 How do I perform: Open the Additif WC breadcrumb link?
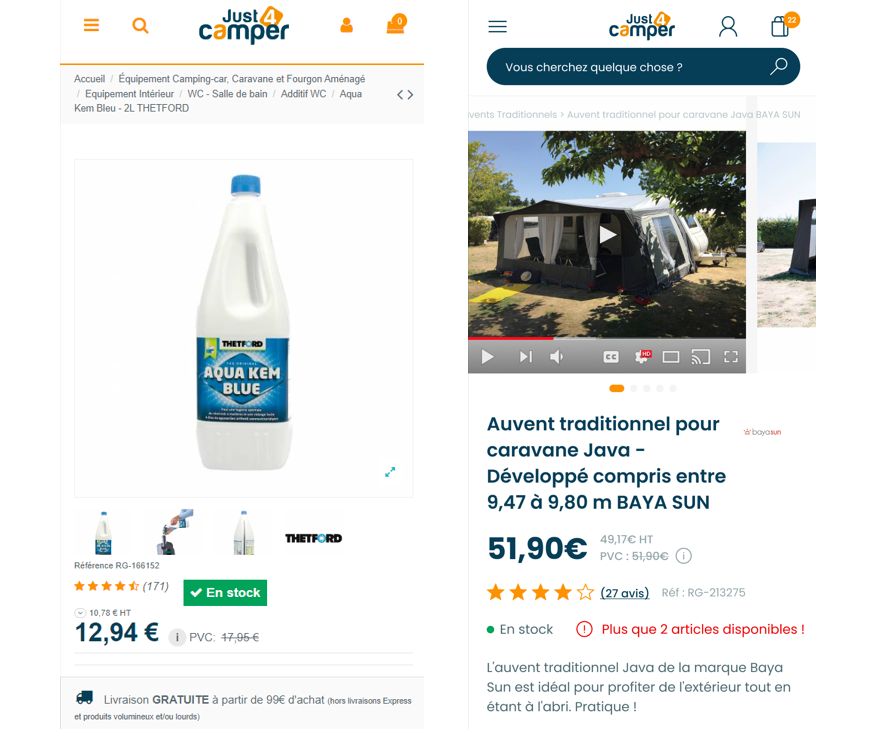pos(303,94)
